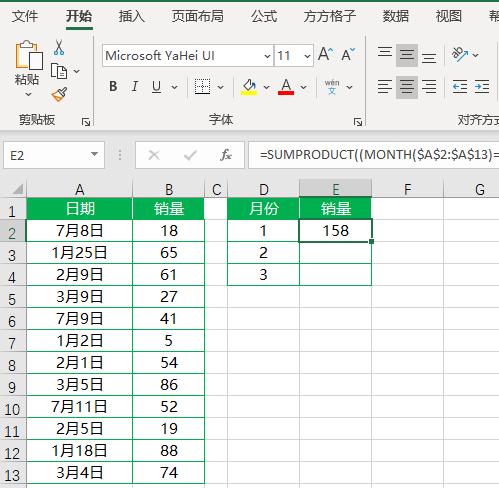Click the Format Painter brush icon
The image size is (499, 488).
point(59,94)
